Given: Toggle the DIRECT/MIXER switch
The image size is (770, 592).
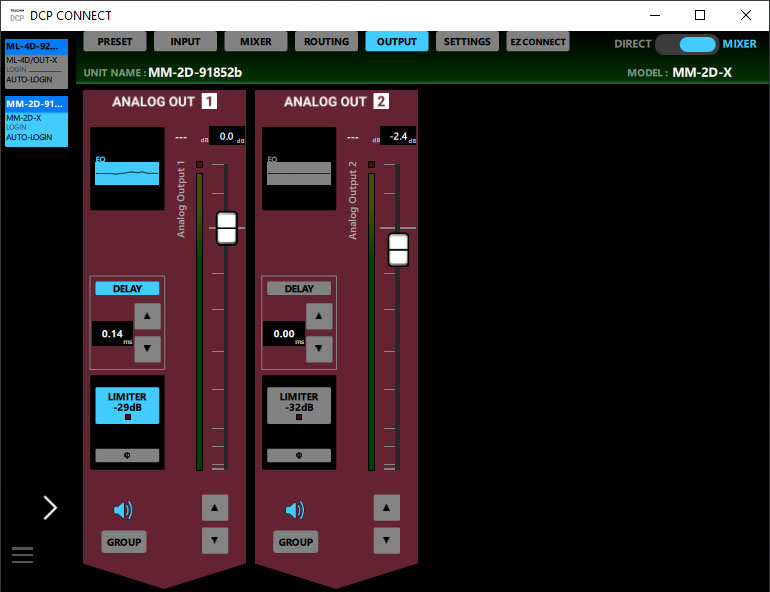Looking at the screenshot, I should [687, 44].
